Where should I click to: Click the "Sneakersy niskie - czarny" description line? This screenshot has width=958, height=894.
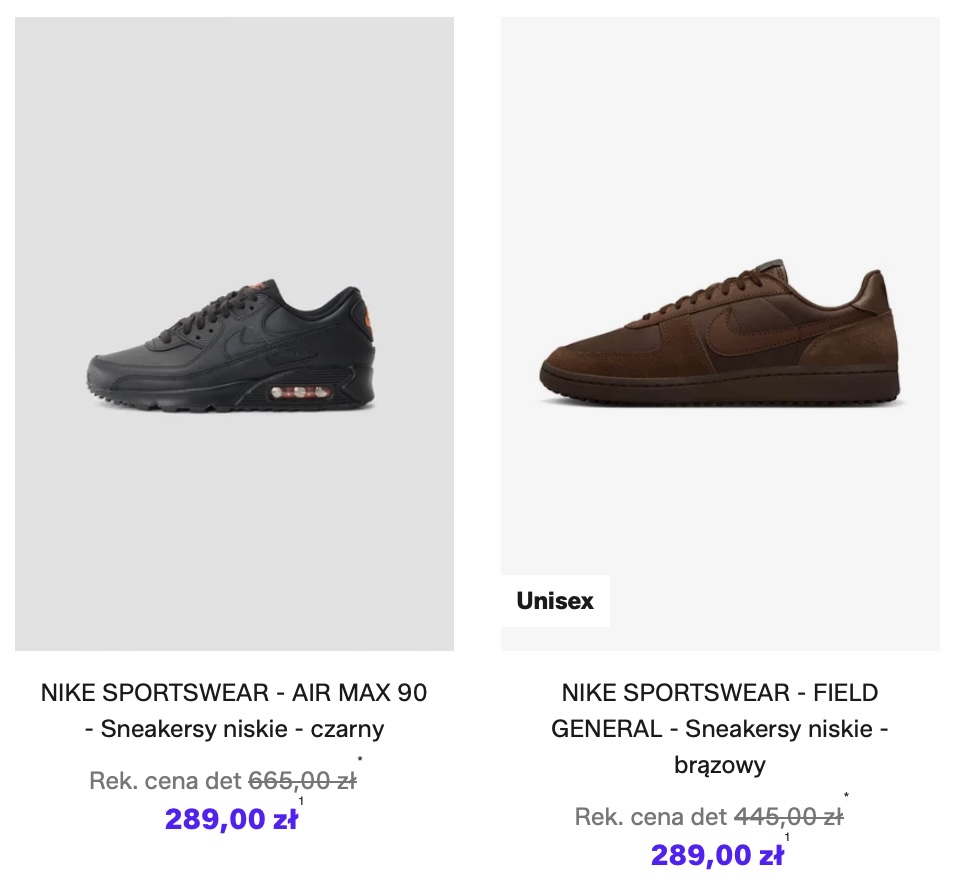click(242, 729)
